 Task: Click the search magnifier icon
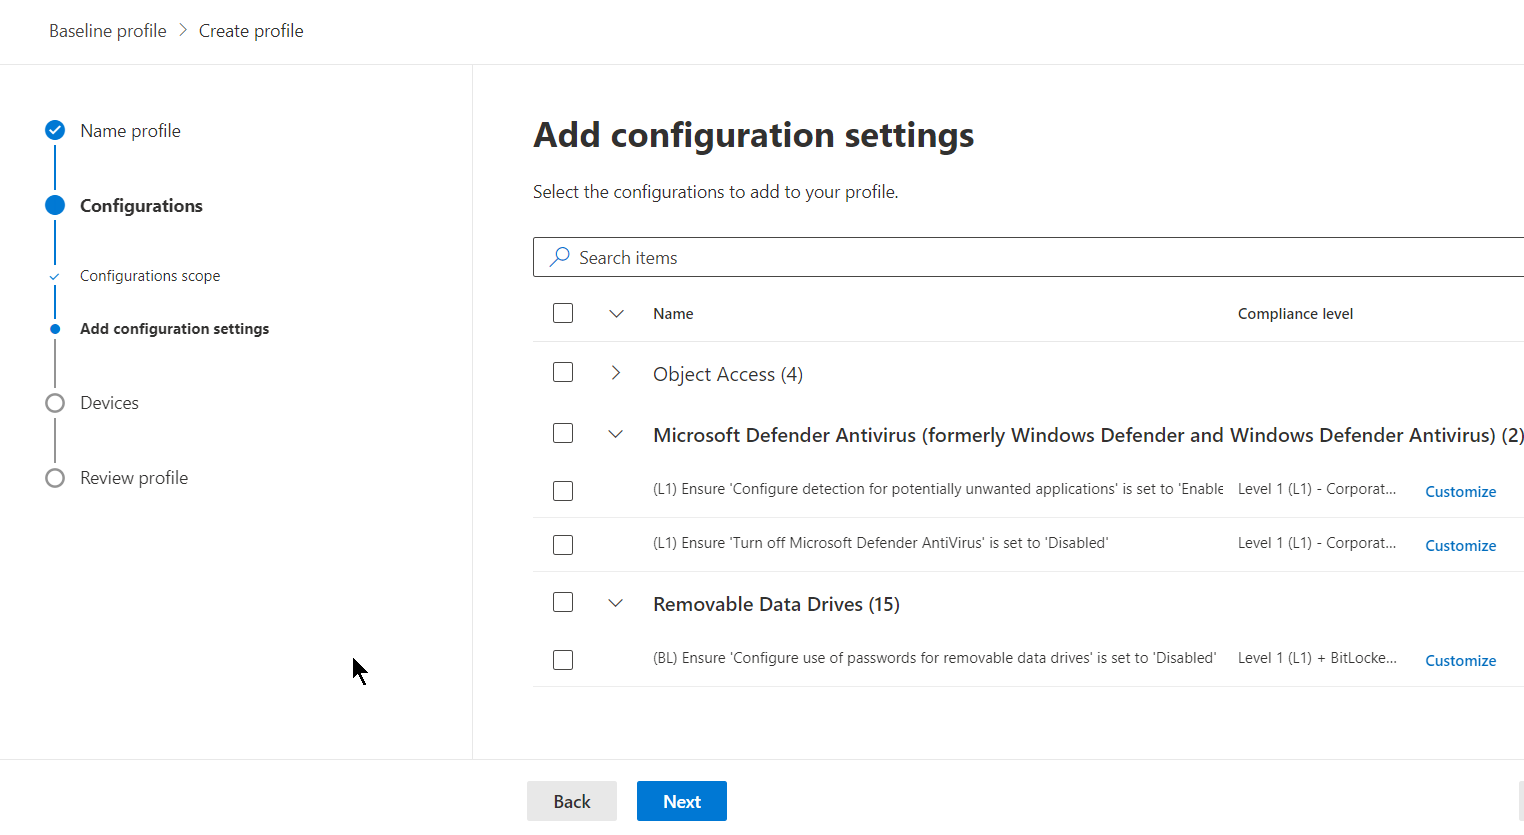pyautogui.click(x=559, y=257)
